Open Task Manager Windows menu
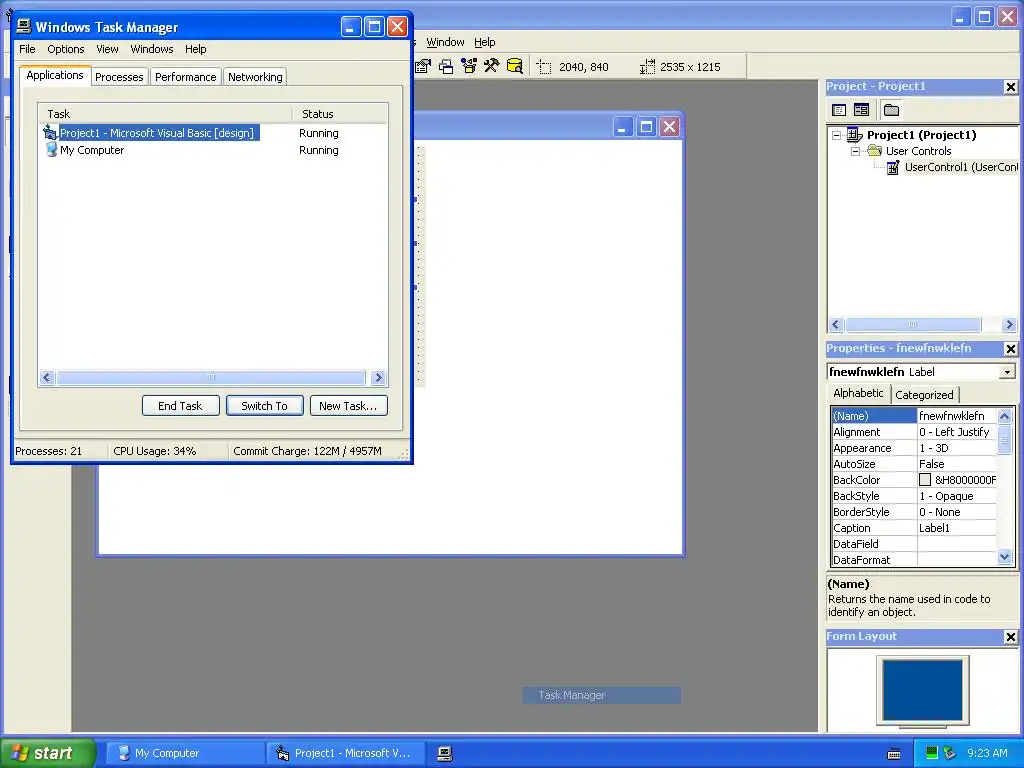Viewport: 1024px width, 768px height. click(x=152, y=49)
